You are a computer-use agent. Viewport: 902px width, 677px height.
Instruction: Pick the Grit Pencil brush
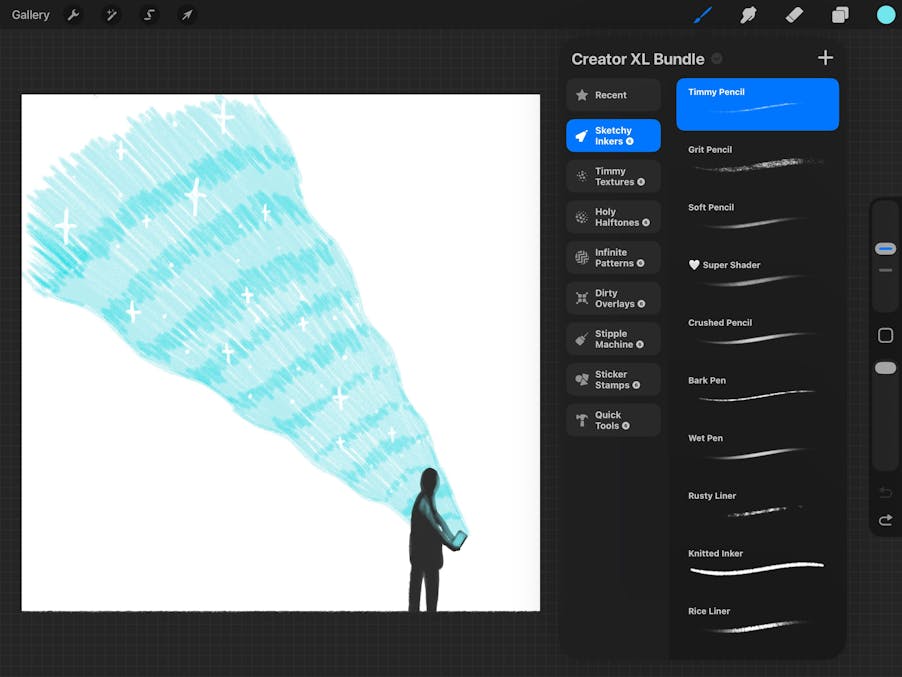[757, 157]
